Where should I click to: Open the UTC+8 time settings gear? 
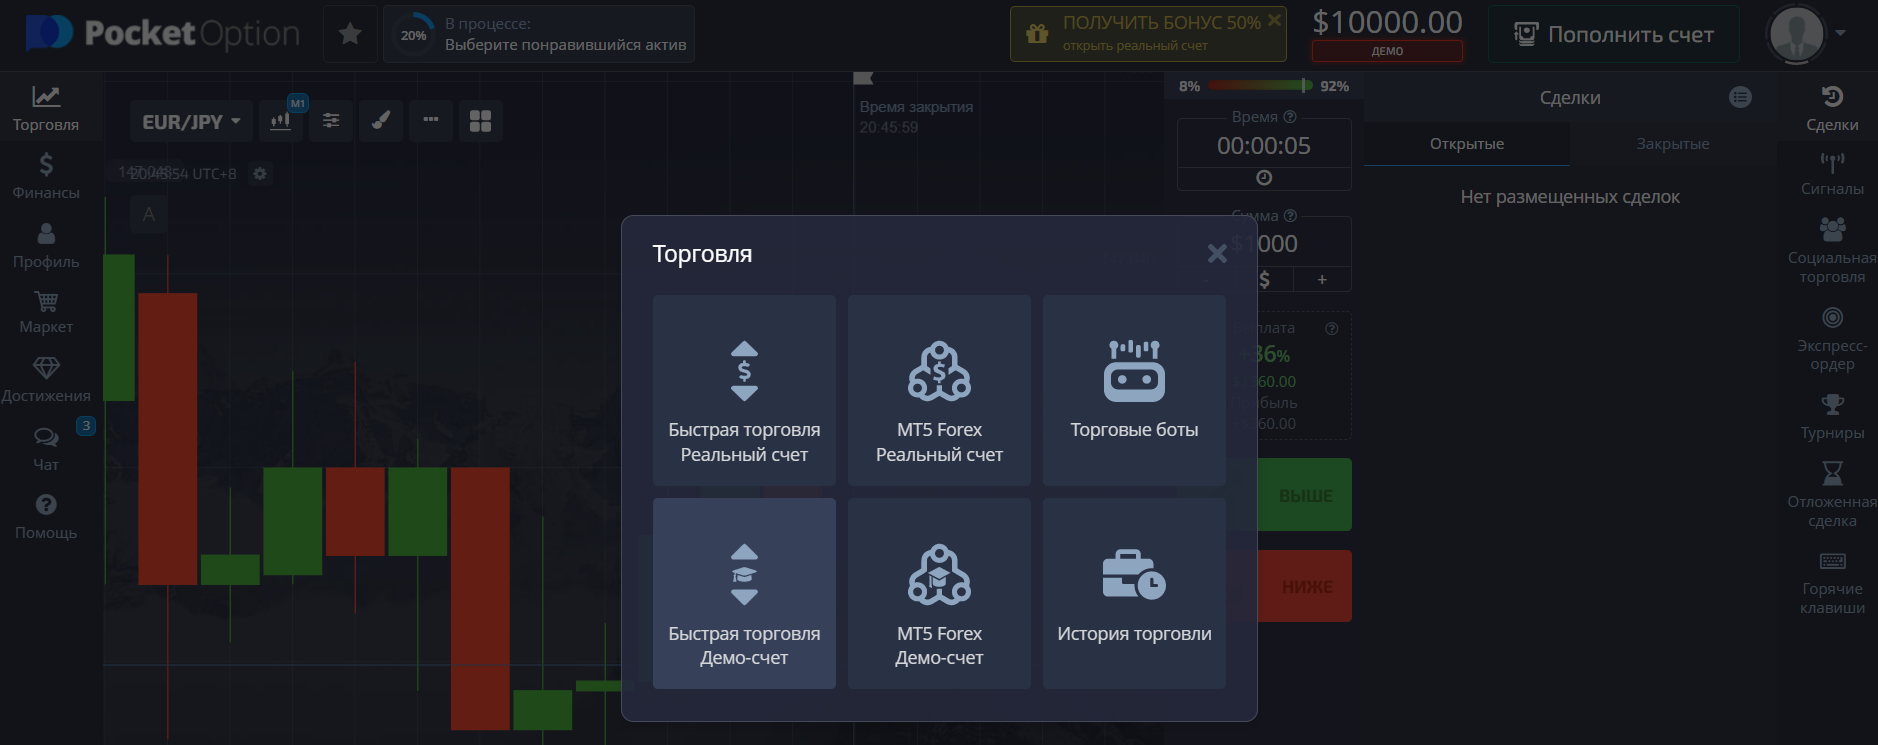coord(260,173)
